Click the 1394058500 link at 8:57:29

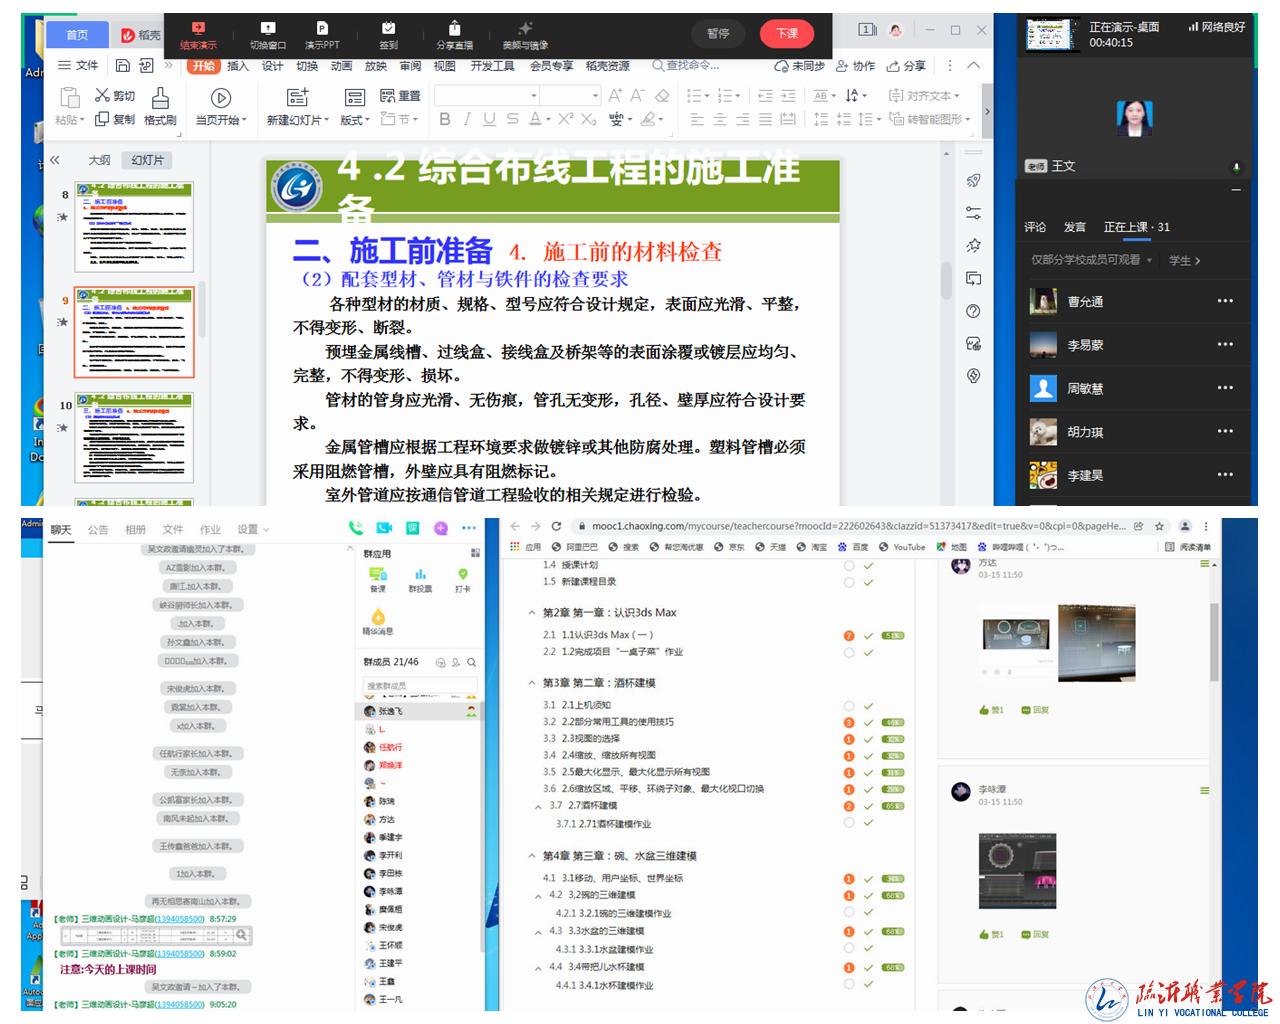pos(181,919)
